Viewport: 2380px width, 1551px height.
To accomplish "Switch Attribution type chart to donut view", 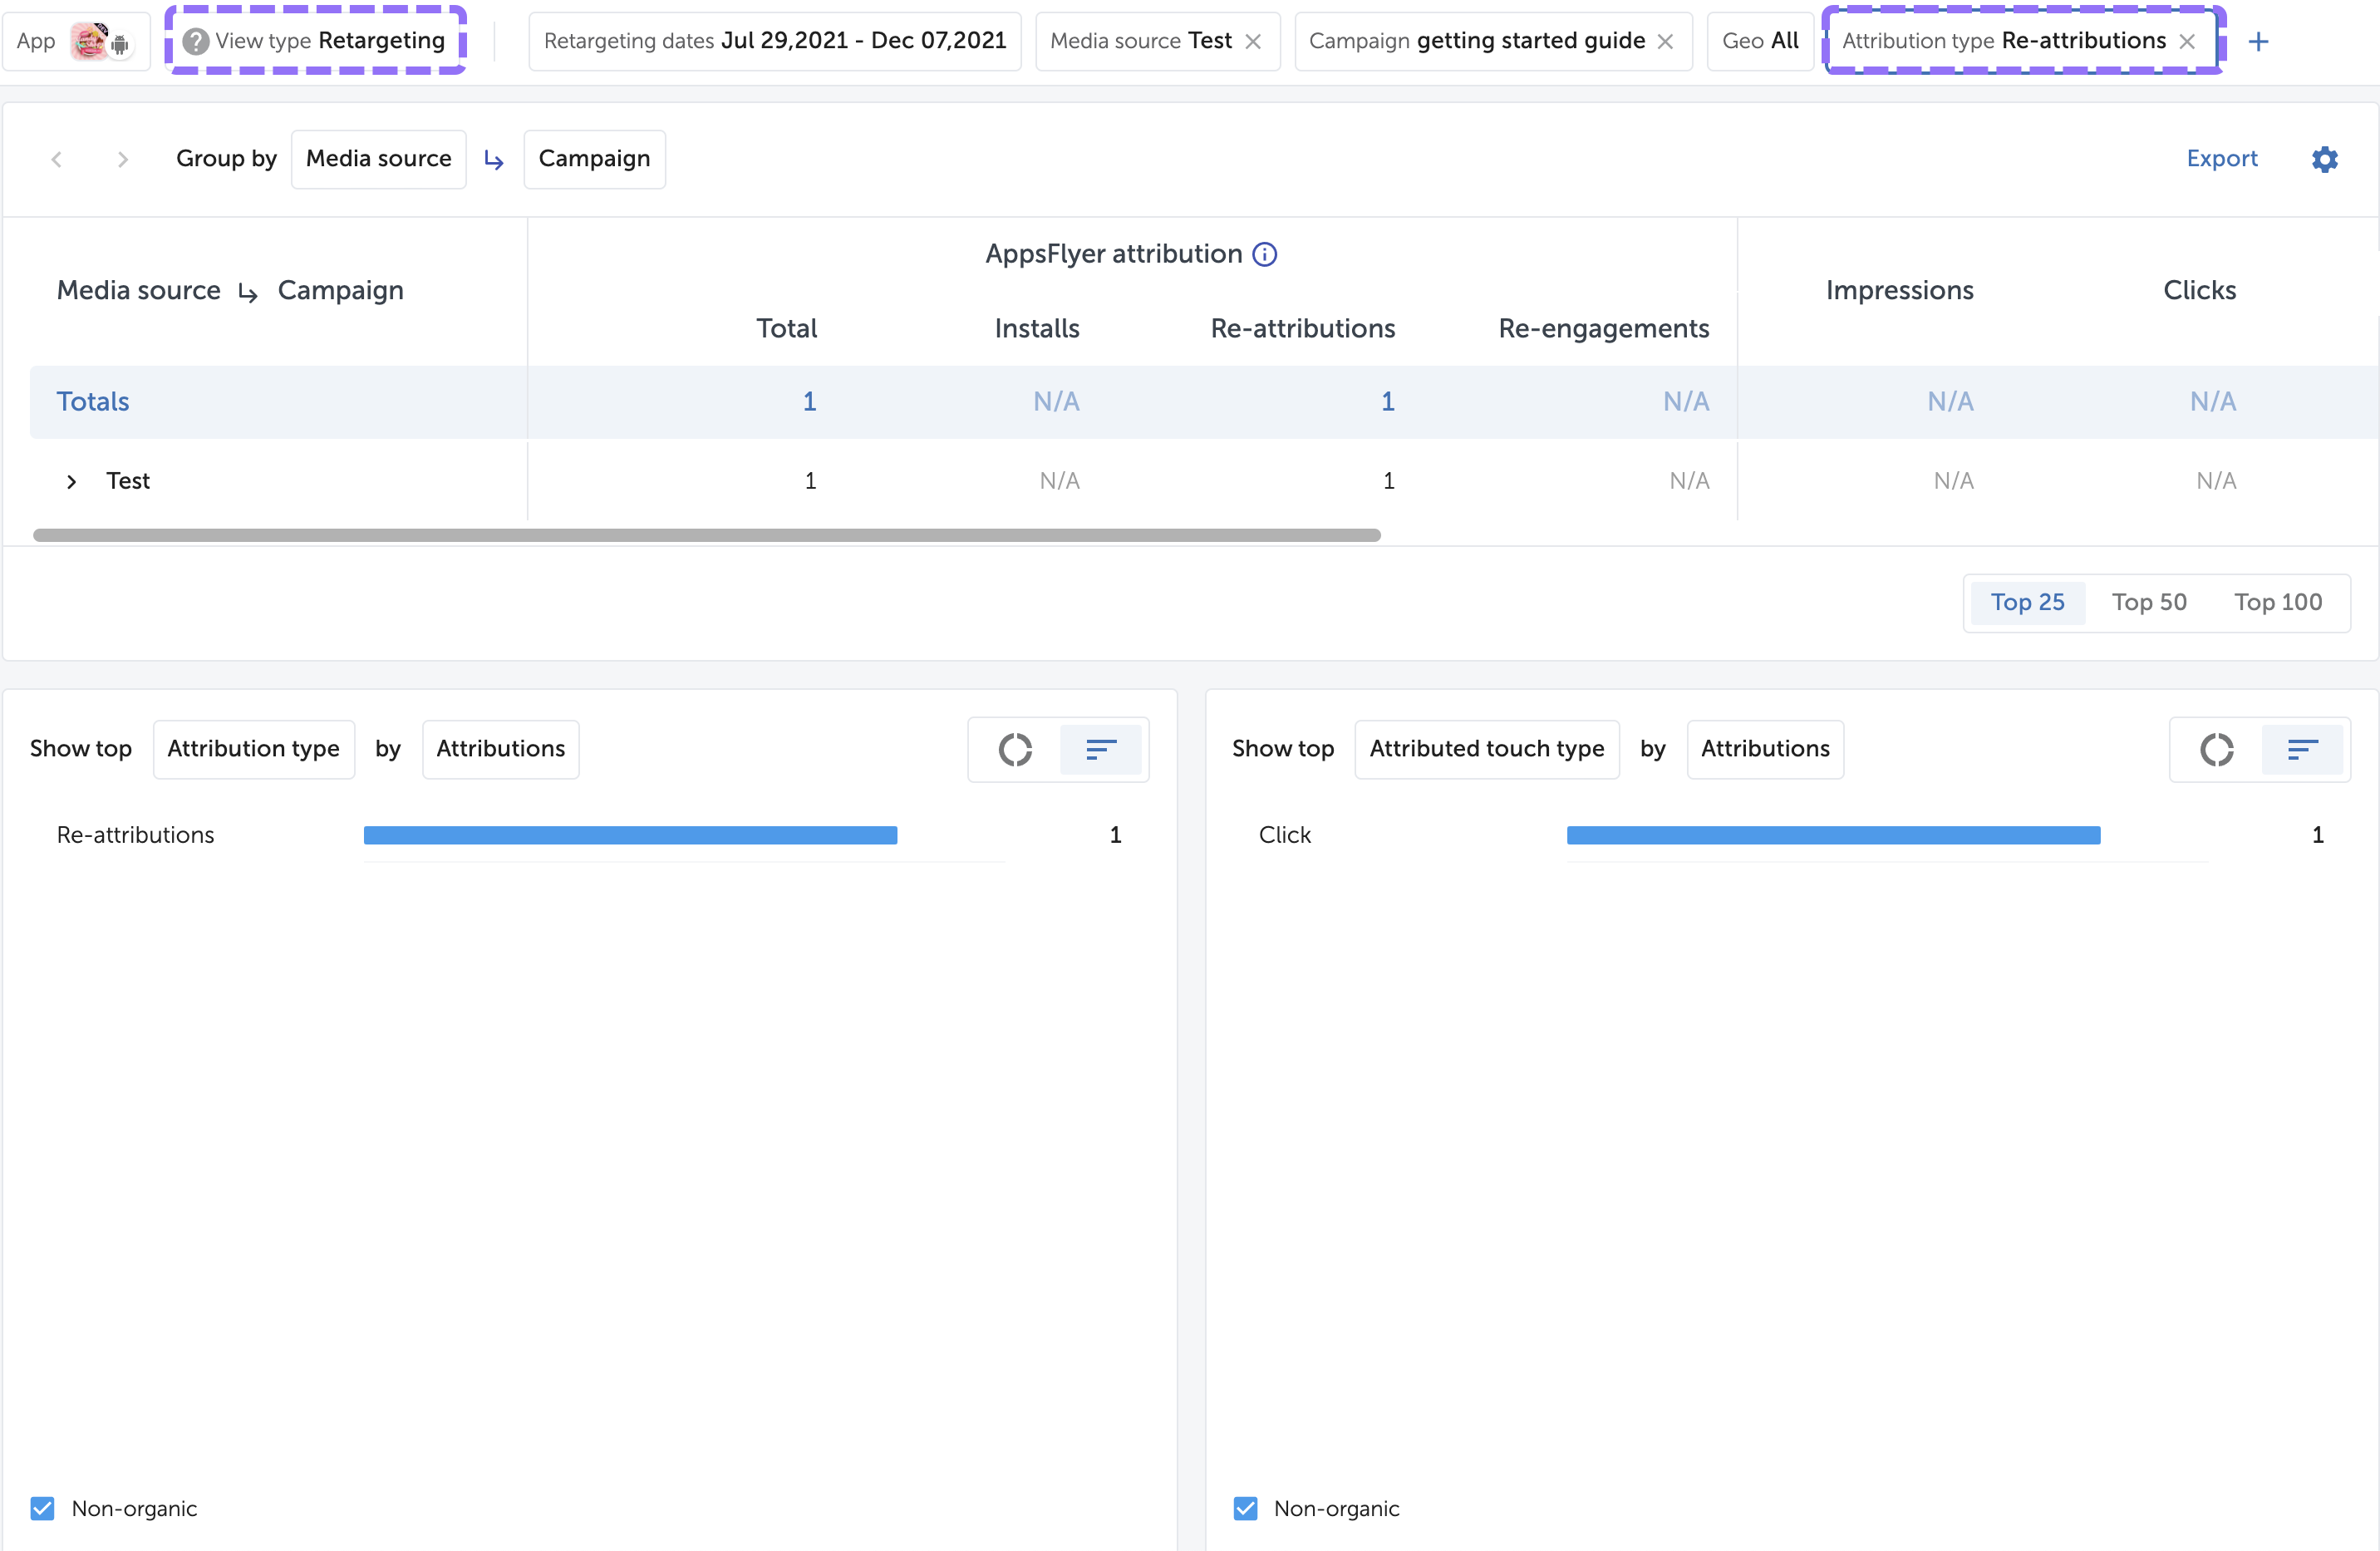I will pos(1015,749).
